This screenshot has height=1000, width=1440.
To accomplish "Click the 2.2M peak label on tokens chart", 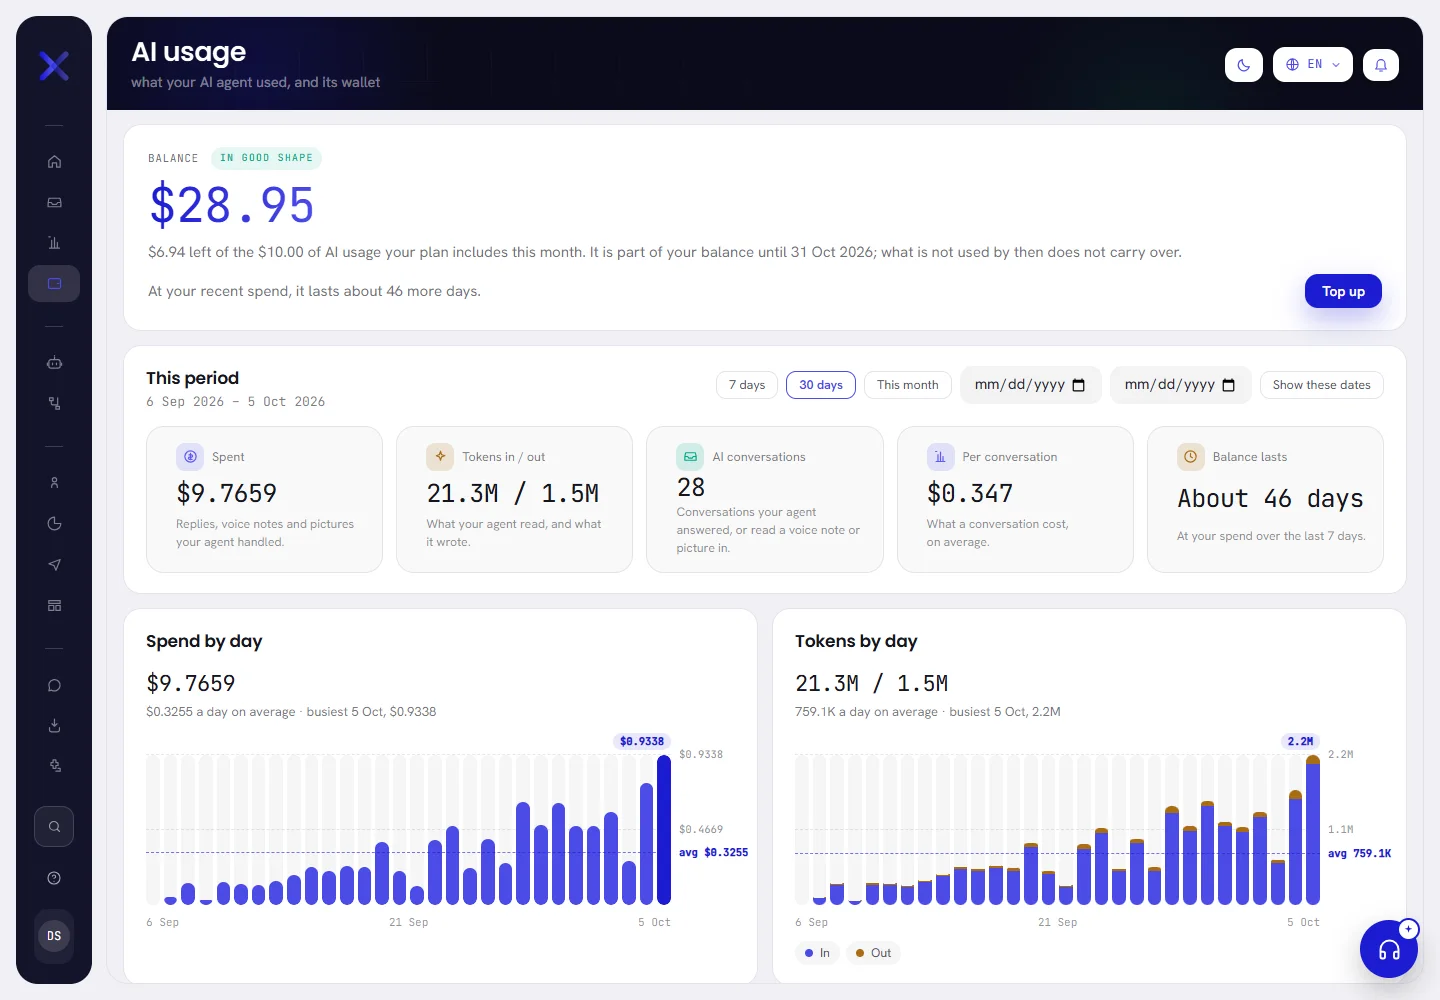I will 1300,742.
